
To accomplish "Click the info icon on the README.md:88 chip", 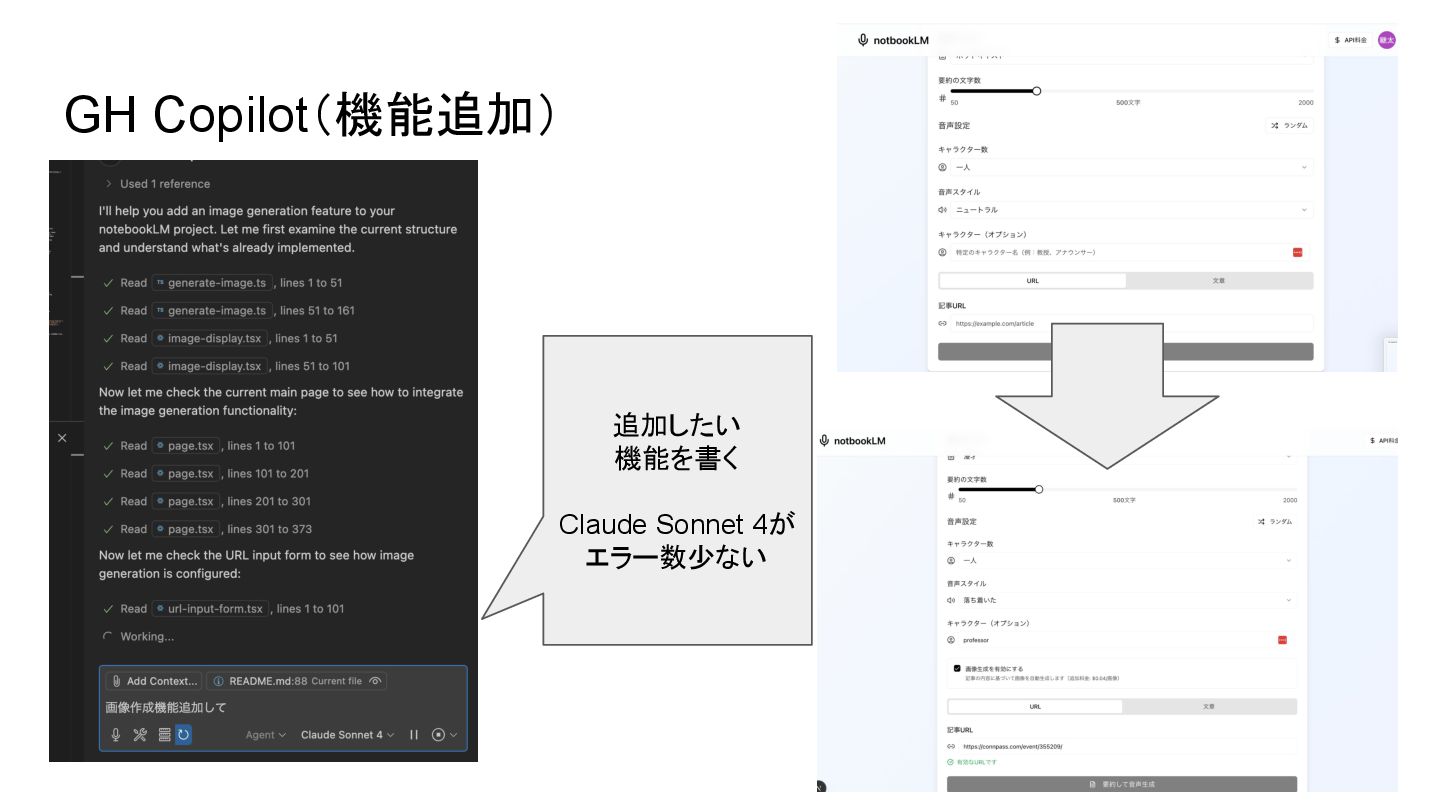I will 218,681.
